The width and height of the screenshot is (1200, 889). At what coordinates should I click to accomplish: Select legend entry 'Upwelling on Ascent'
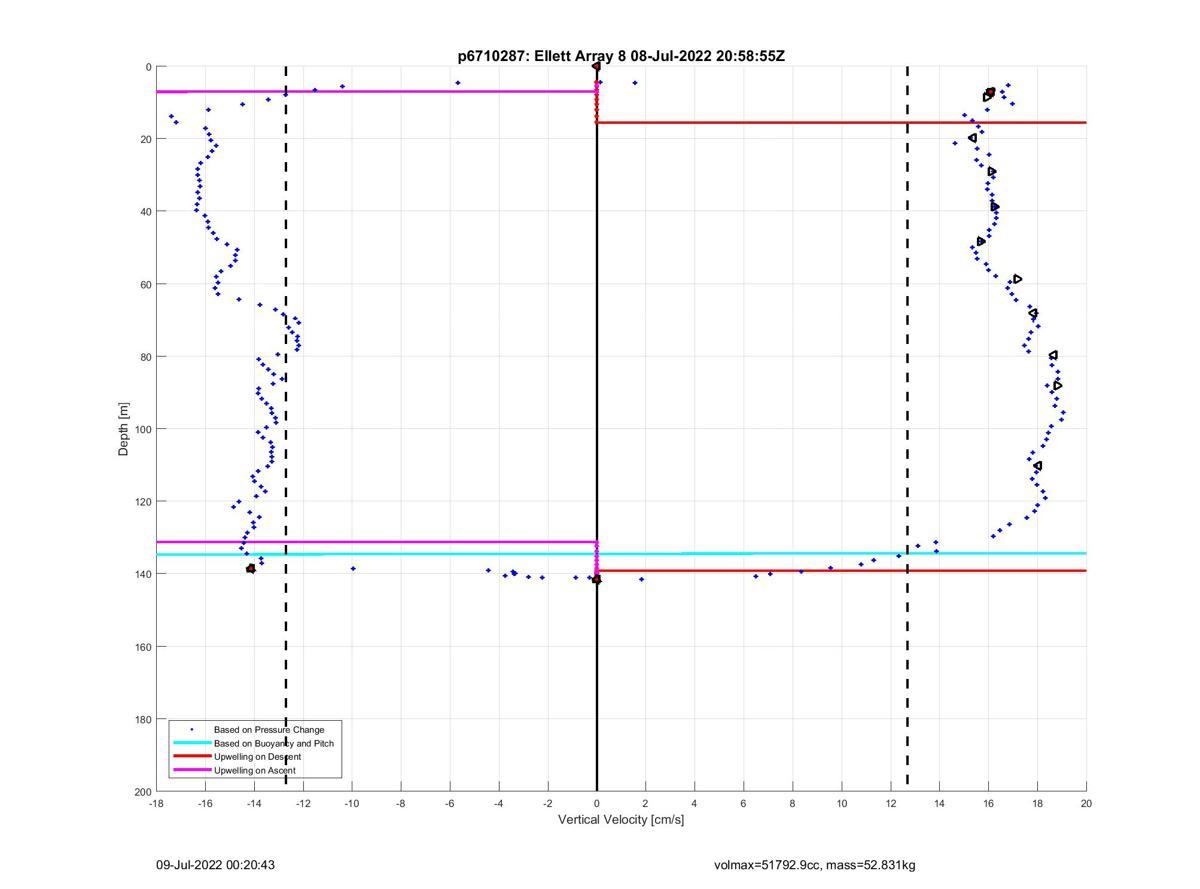(x=255, y=770)
